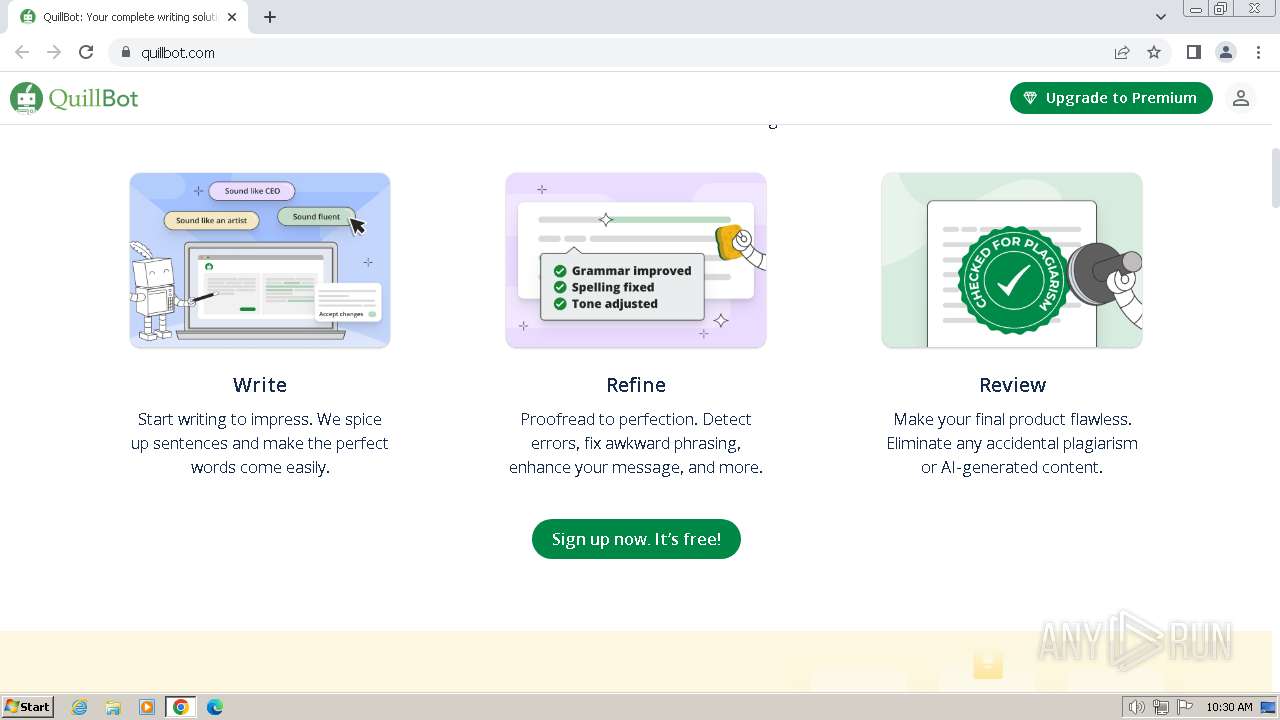Screen dimensions: 1280x720
Task: Click Upgrade to Premium button
Action: point(1111,98)
